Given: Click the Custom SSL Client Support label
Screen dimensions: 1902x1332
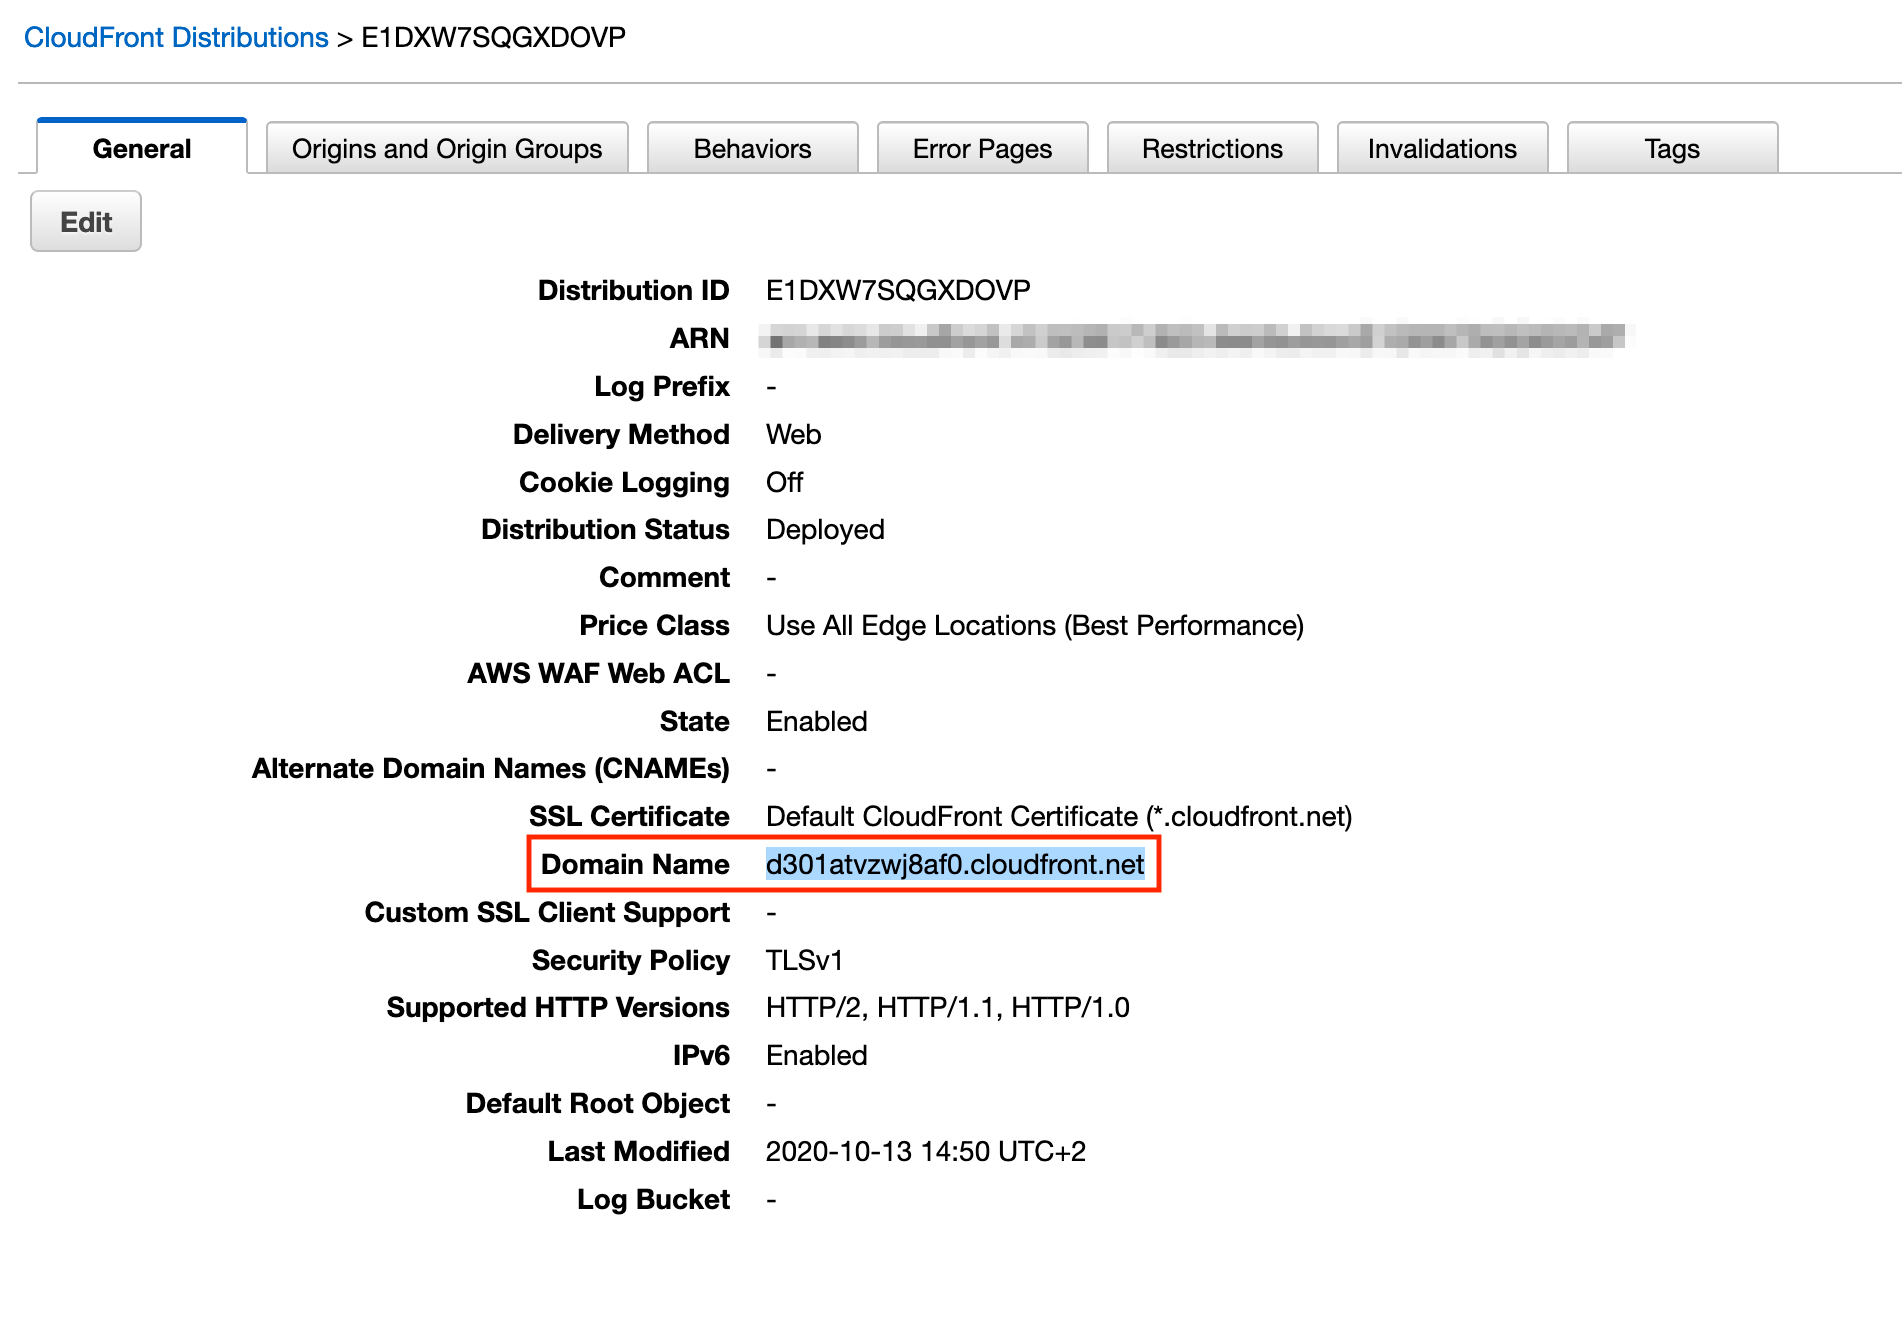Looking at the screenshot, I should (x=547, y=913).
